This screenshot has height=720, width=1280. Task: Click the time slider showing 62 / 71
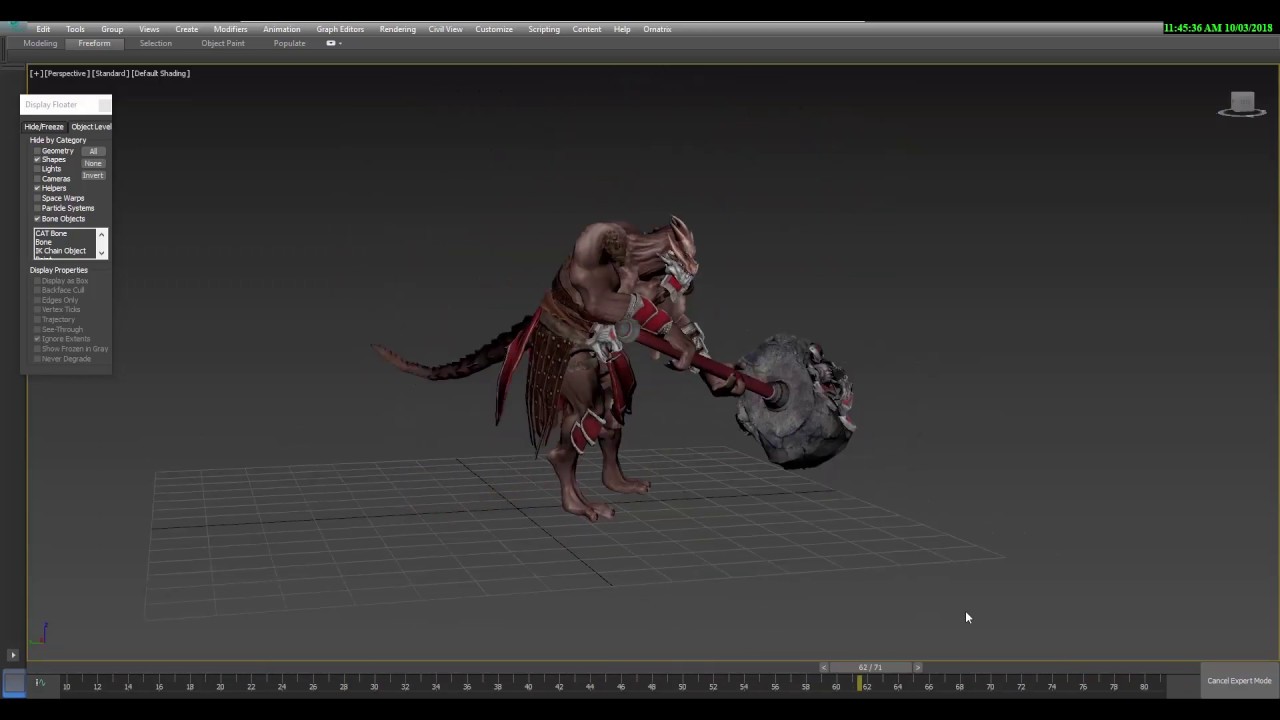pyautogui.click(x=870, y=667)
